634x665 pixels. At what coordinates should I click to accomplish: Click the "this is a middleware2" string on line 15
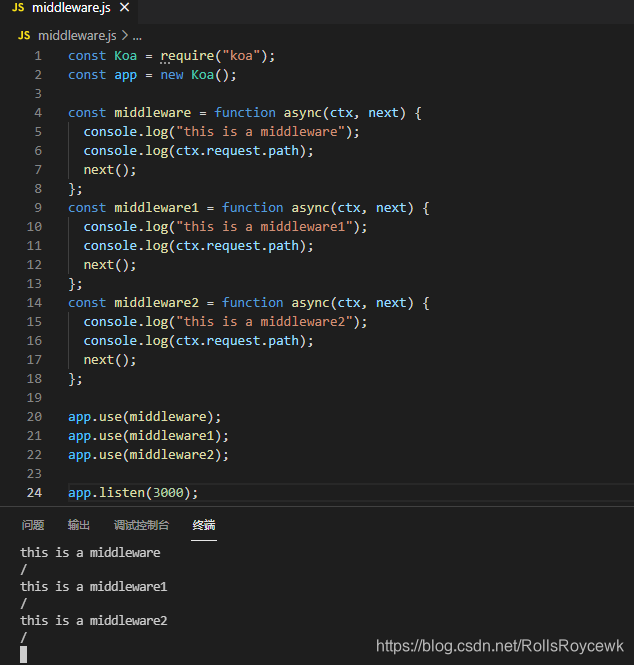(x=264, y=322)
